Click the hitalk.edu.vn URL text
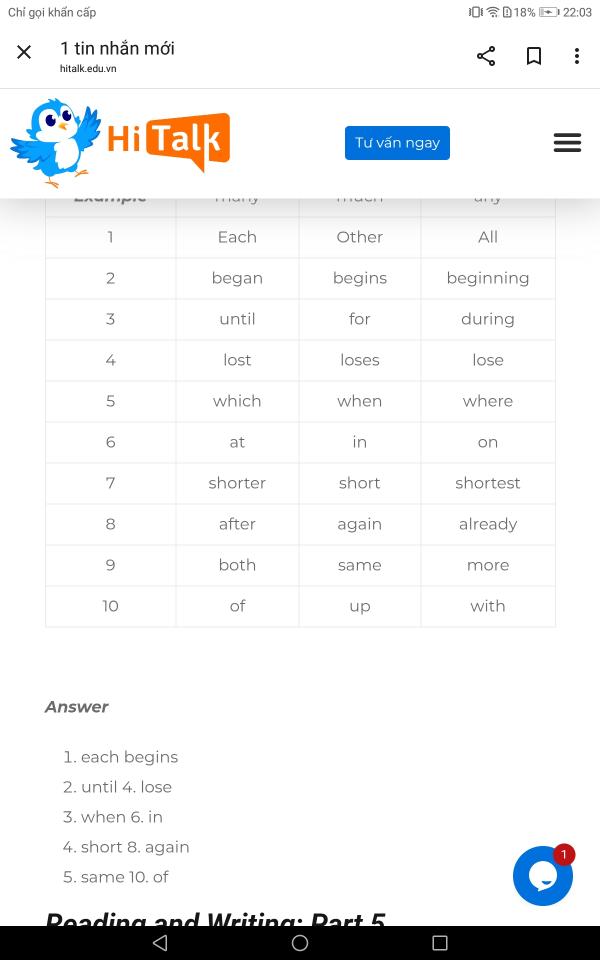 tap(88, 69)
